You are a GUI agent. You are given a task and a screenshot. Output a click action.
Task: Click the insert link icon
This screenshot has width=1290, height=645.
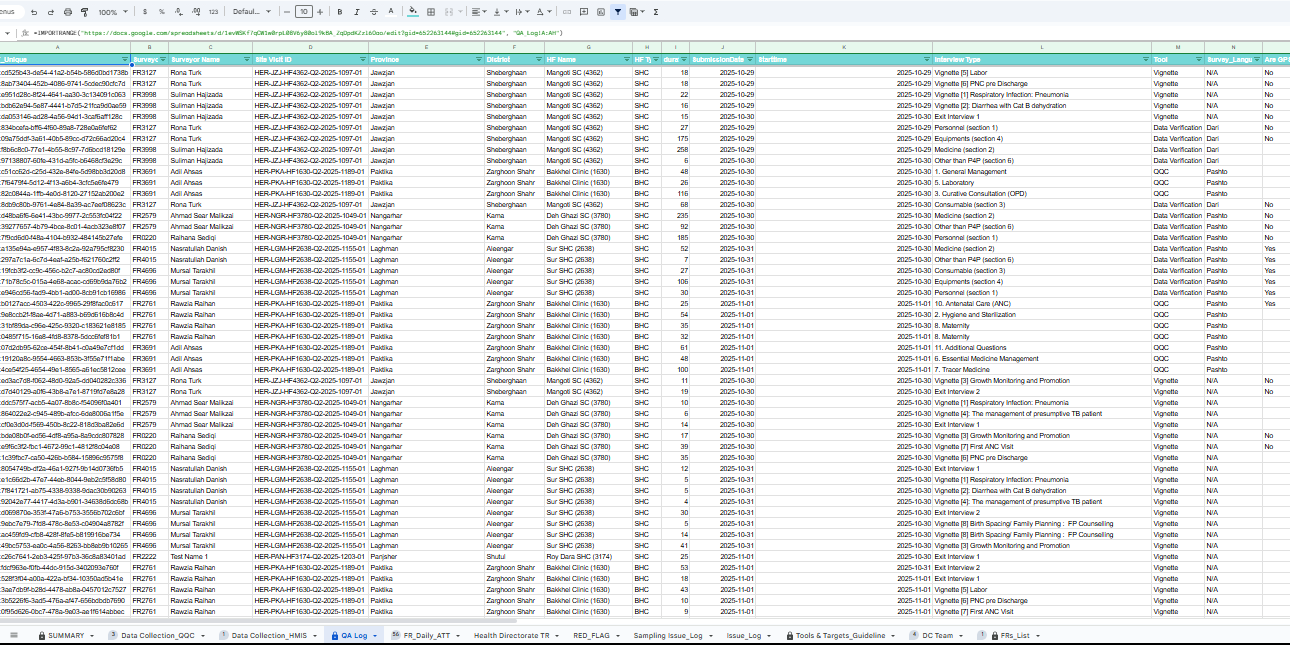coord(567,12)
